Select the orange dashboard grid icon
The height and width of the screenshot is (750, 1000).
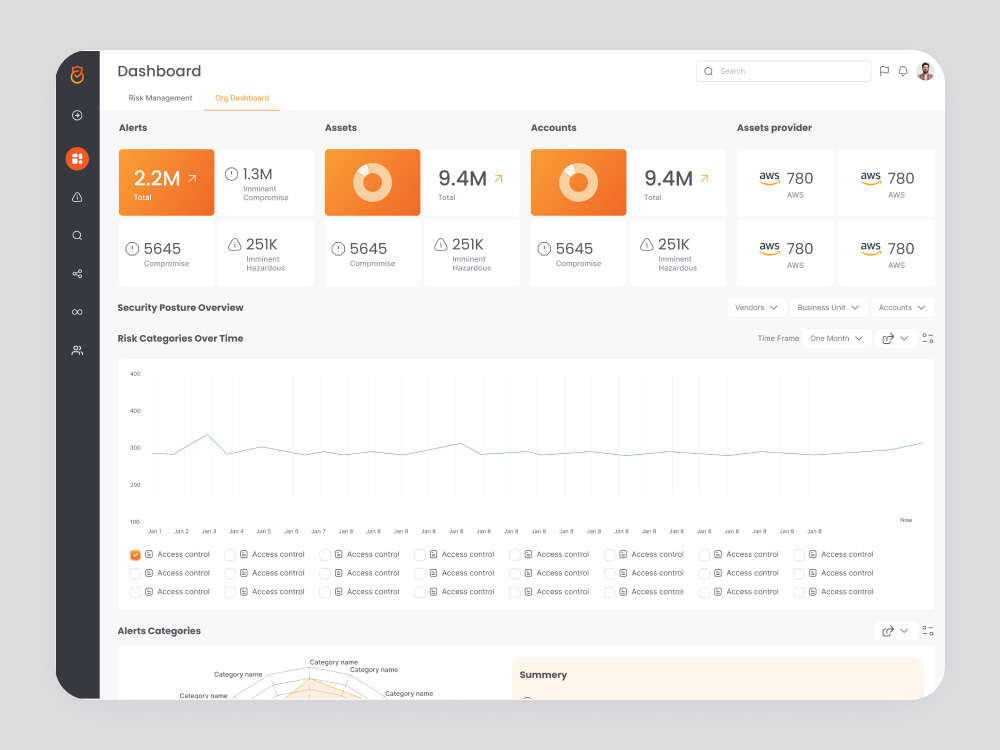pos(77,158)
